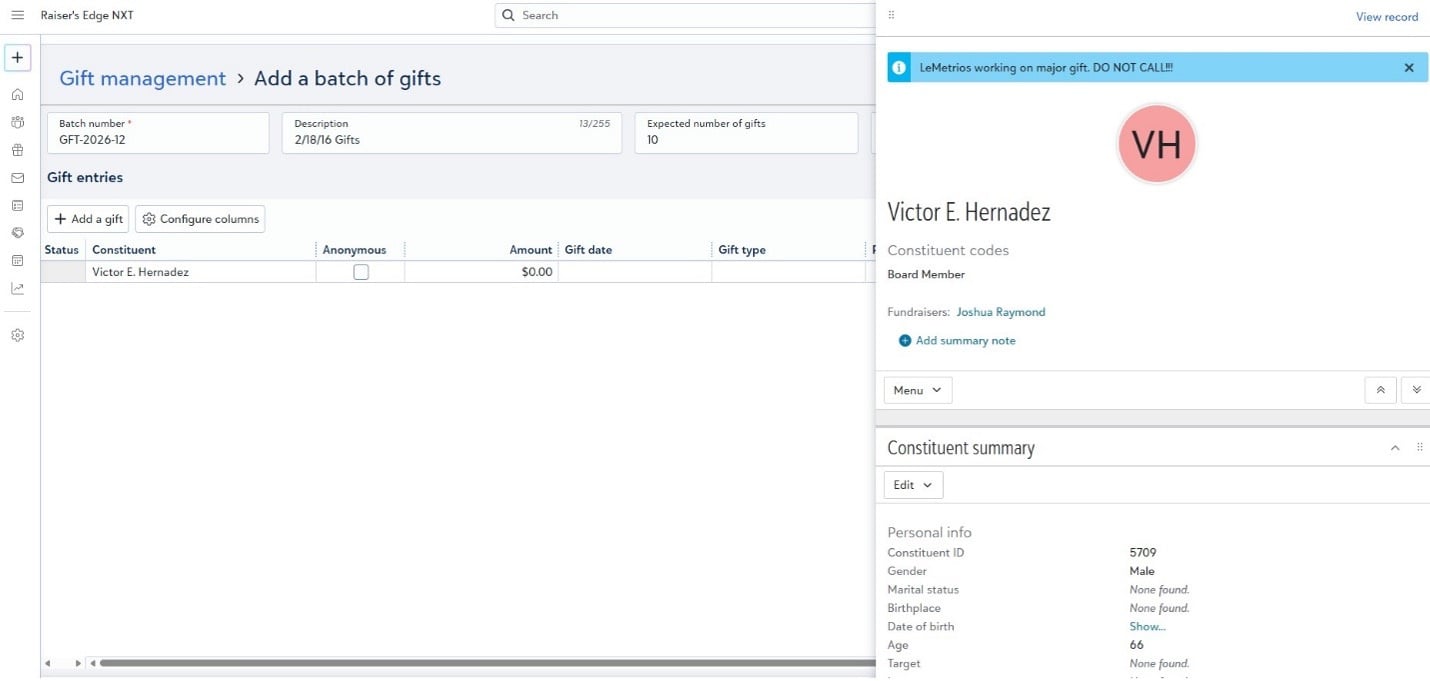Open the Menu dropdown on the constituent panel
This screenshot has height=681, width=1430.
916,390
